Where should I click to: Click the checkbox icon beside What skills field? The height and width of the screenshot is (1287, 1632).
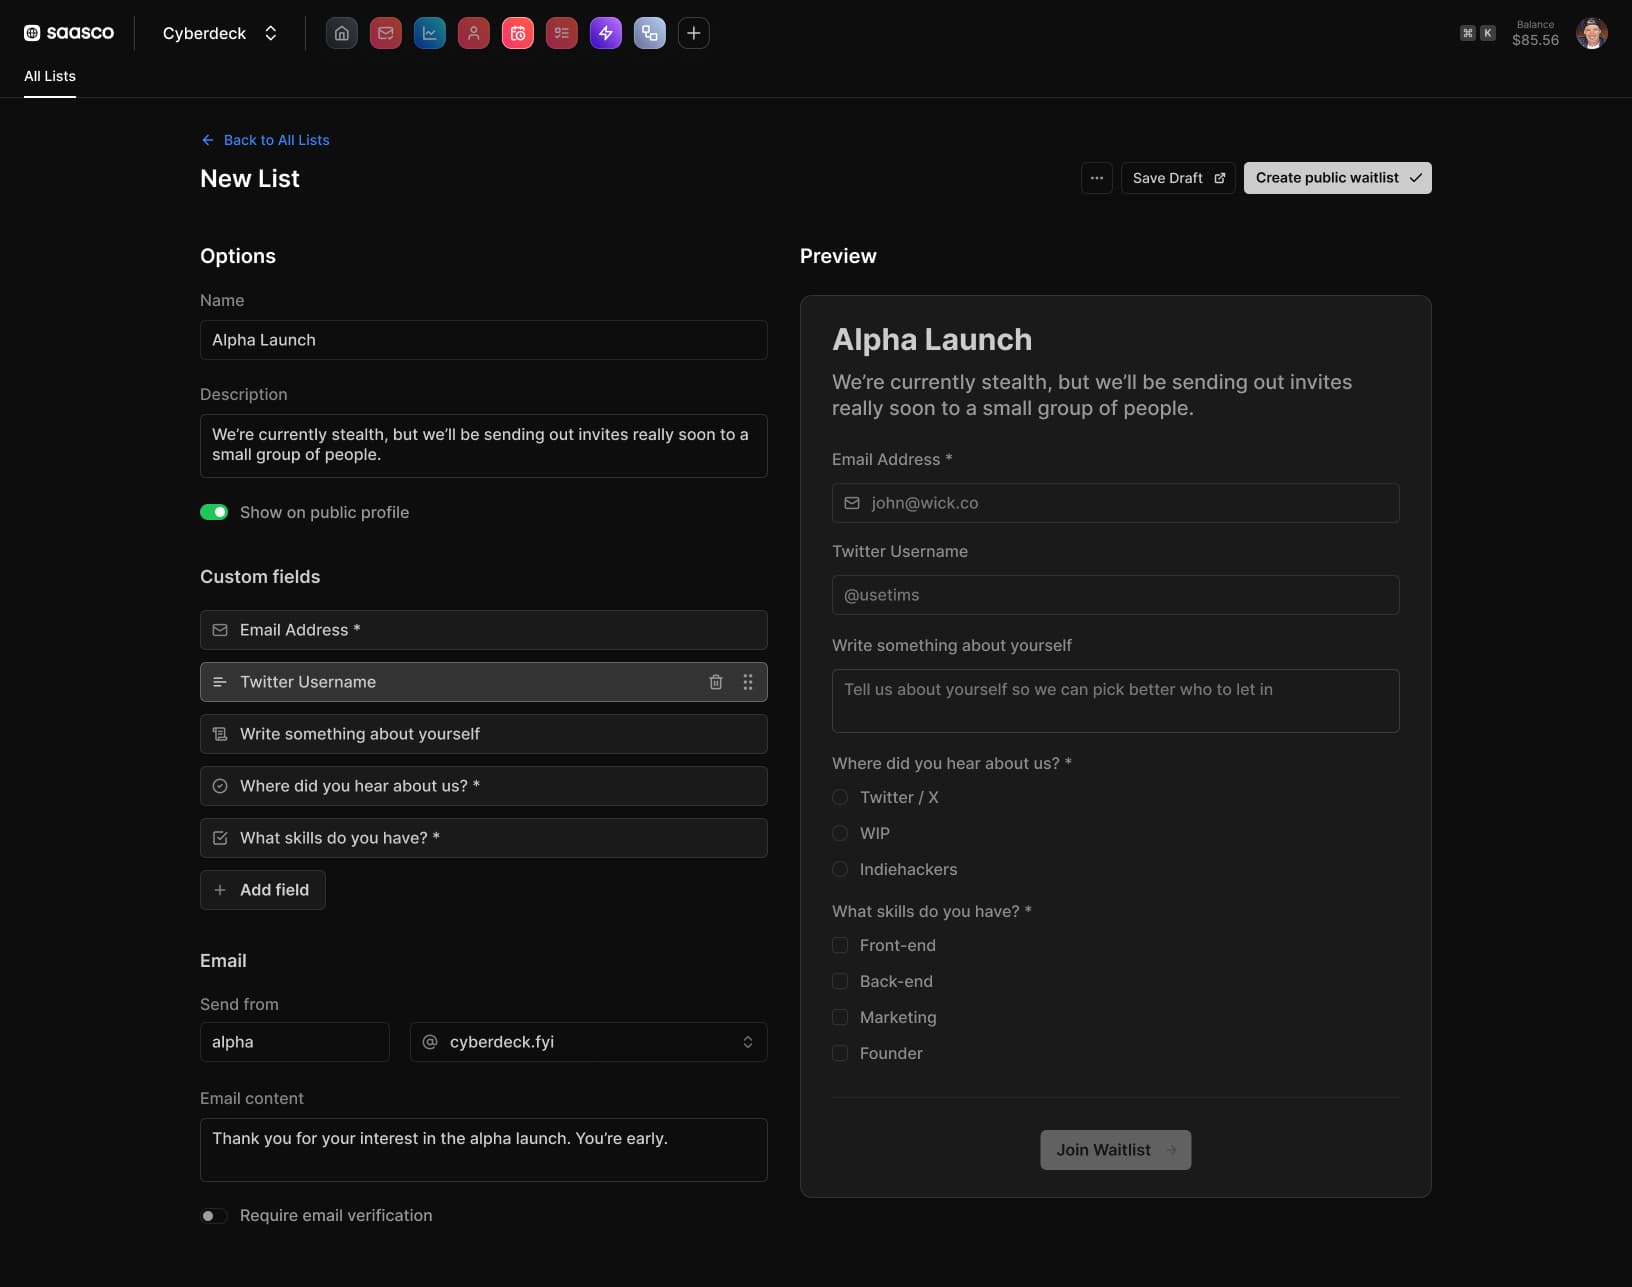[x=220, y=838]
